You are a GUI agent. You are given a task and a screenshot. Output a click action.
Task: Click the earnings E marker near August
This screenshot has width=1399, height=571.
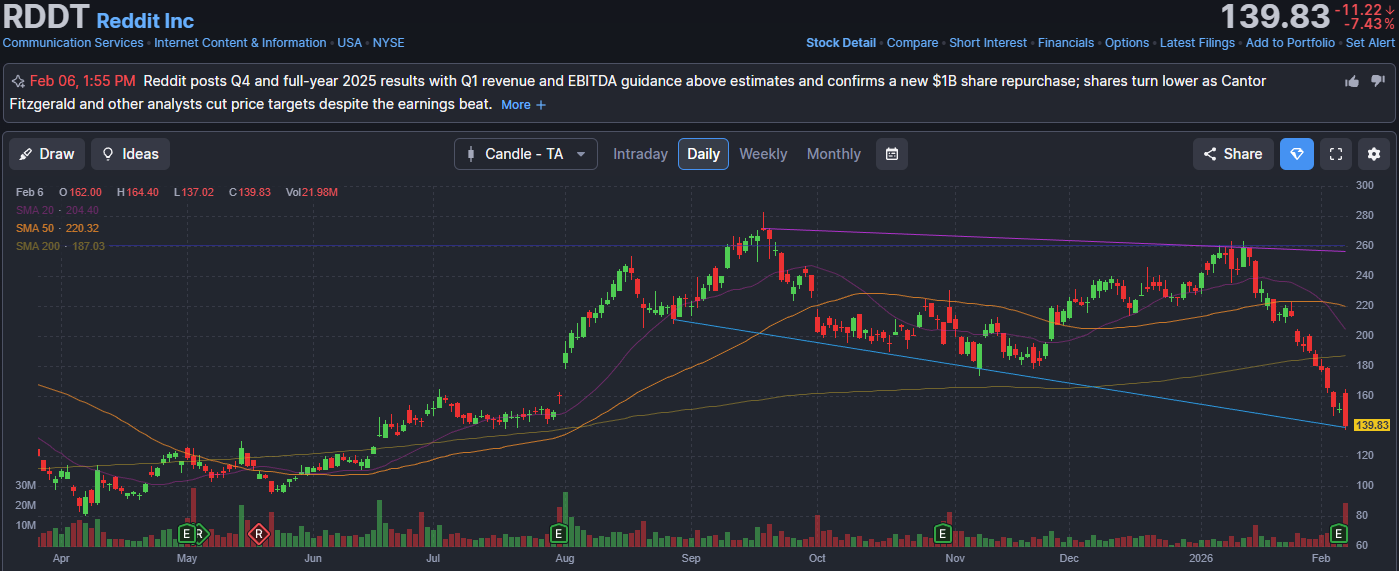pyautogui.click(x=559, y=533)
